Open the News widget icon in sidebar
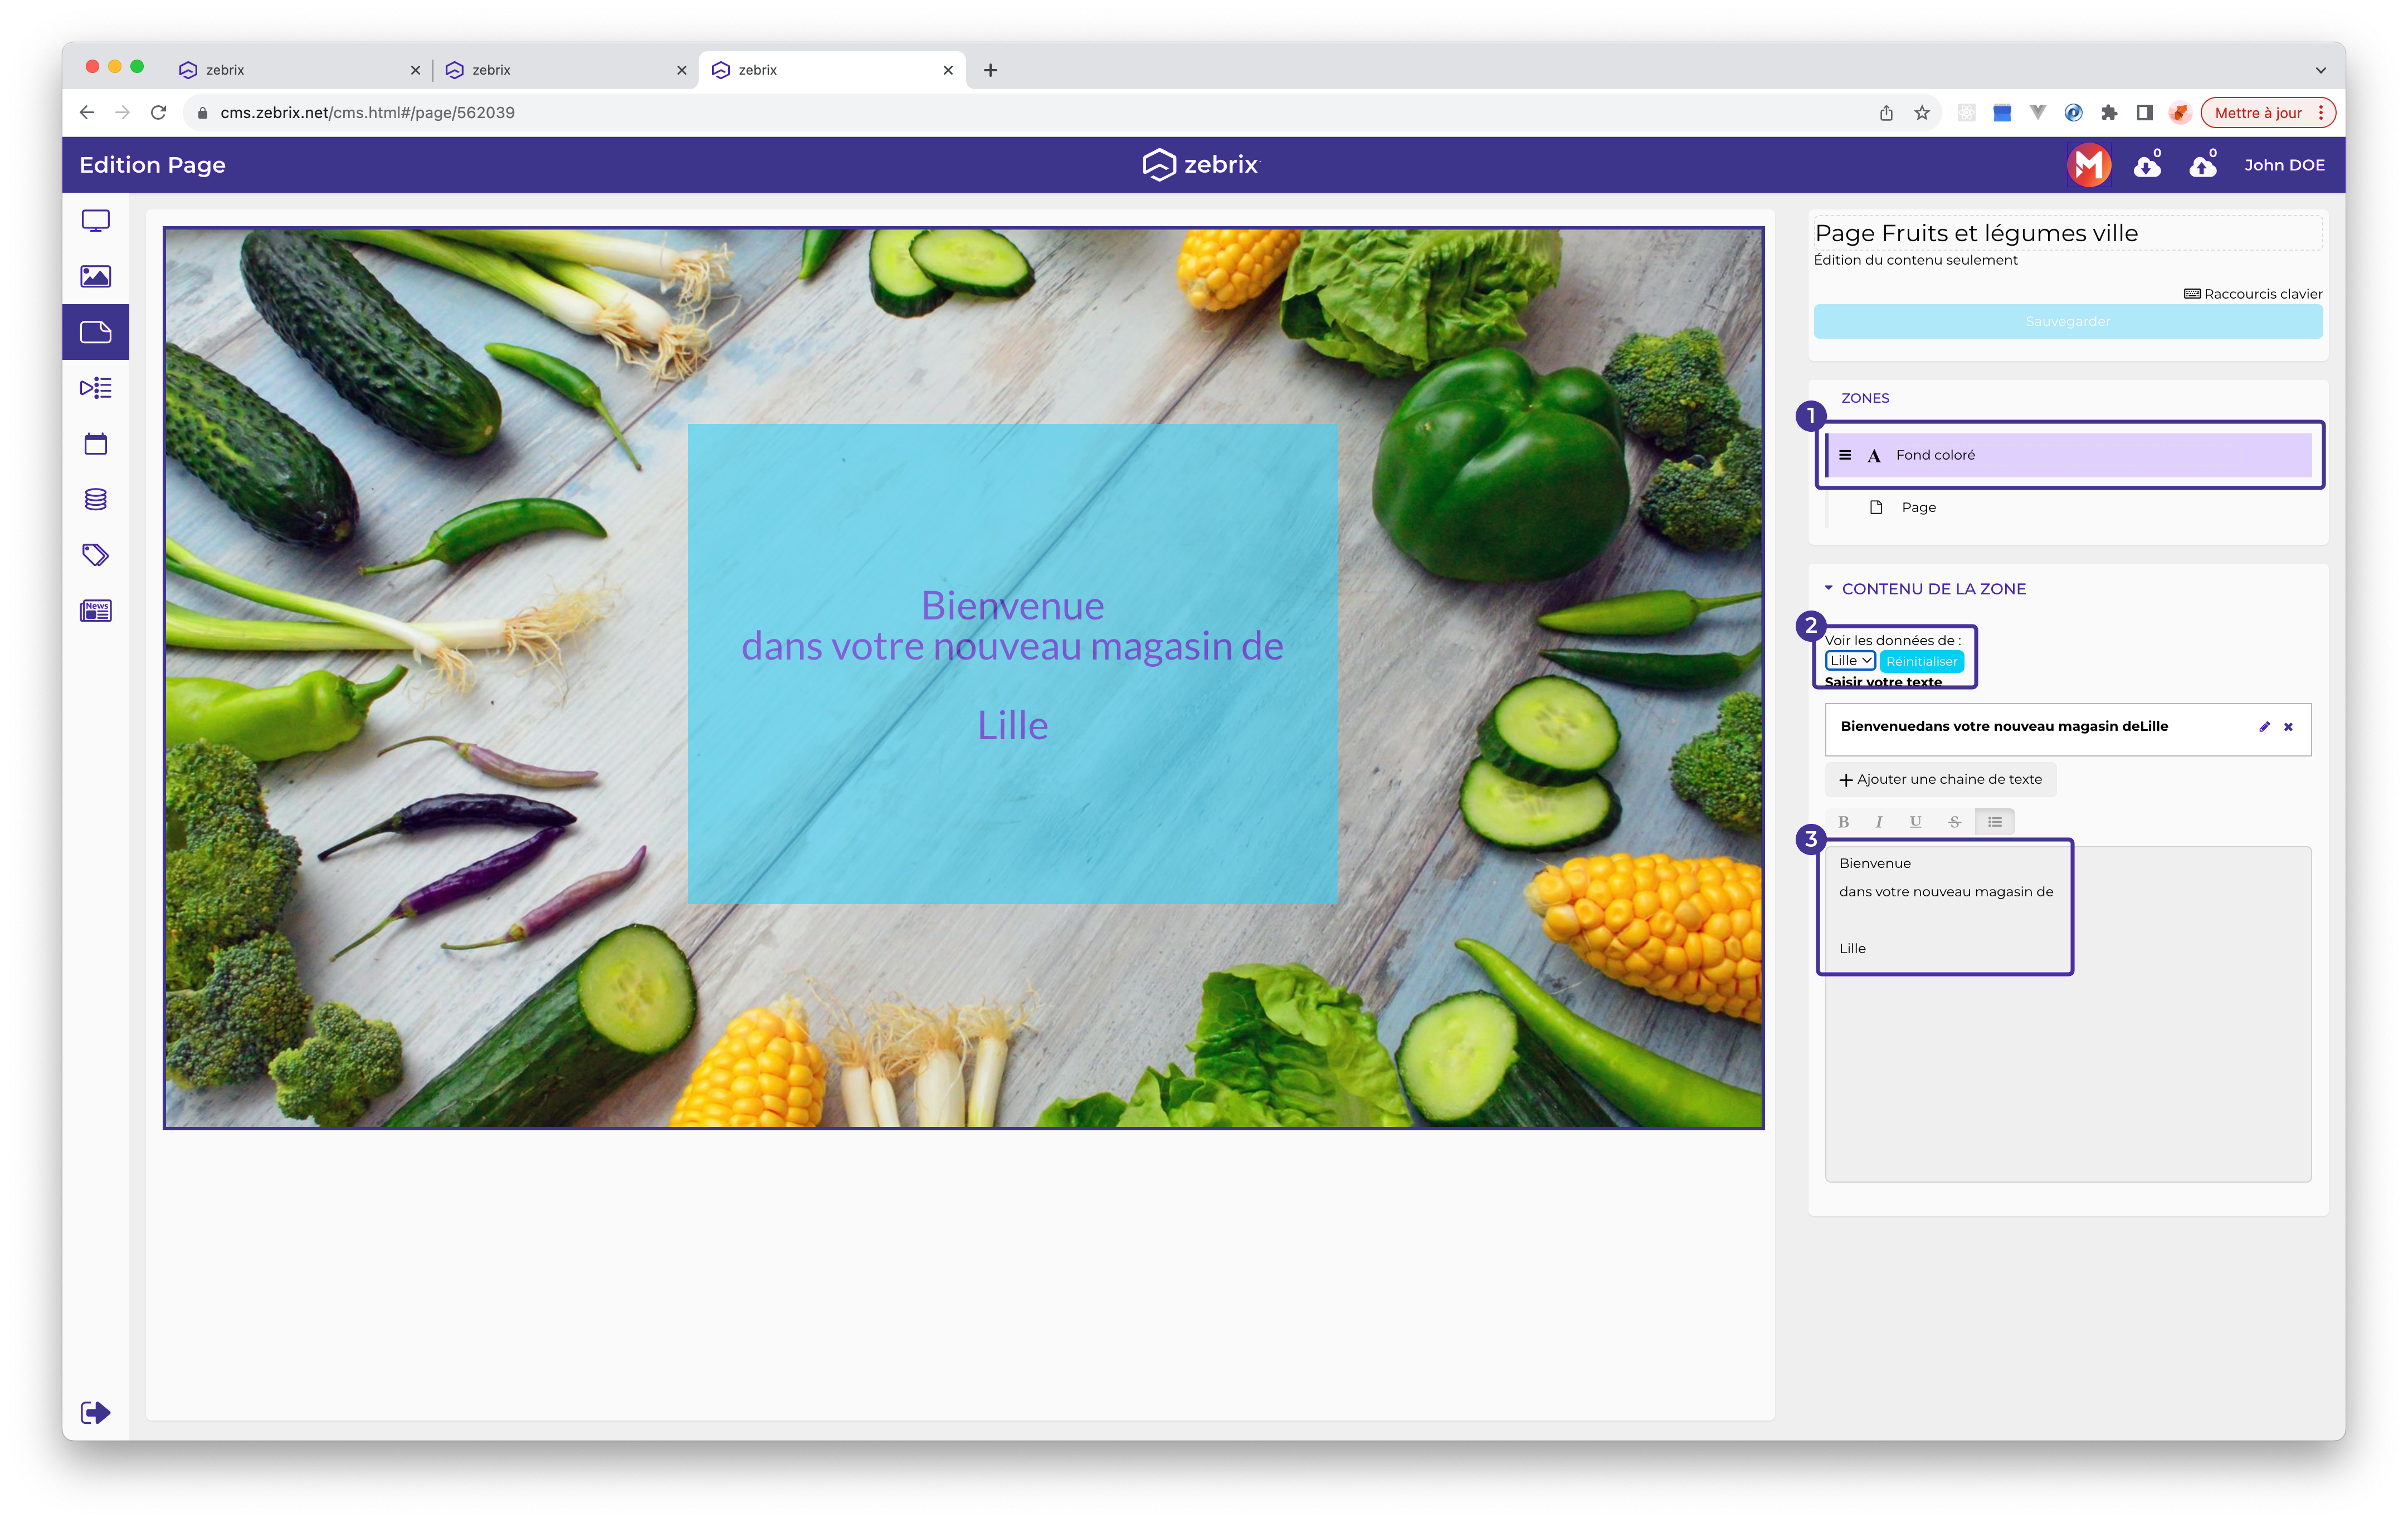This screenshot has width=2408, height=1523. click(x=95, y=610)
